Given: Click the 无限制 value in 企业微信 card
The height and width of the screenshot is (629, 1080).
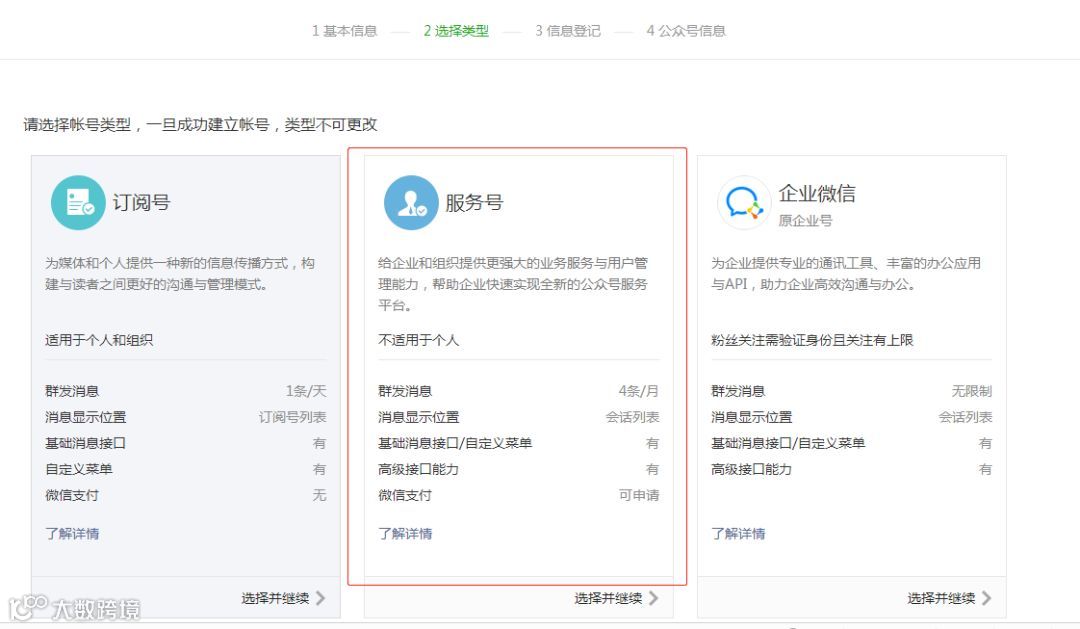Looking at the screenshot, I should pyautogui.click(x=971, y=391).
